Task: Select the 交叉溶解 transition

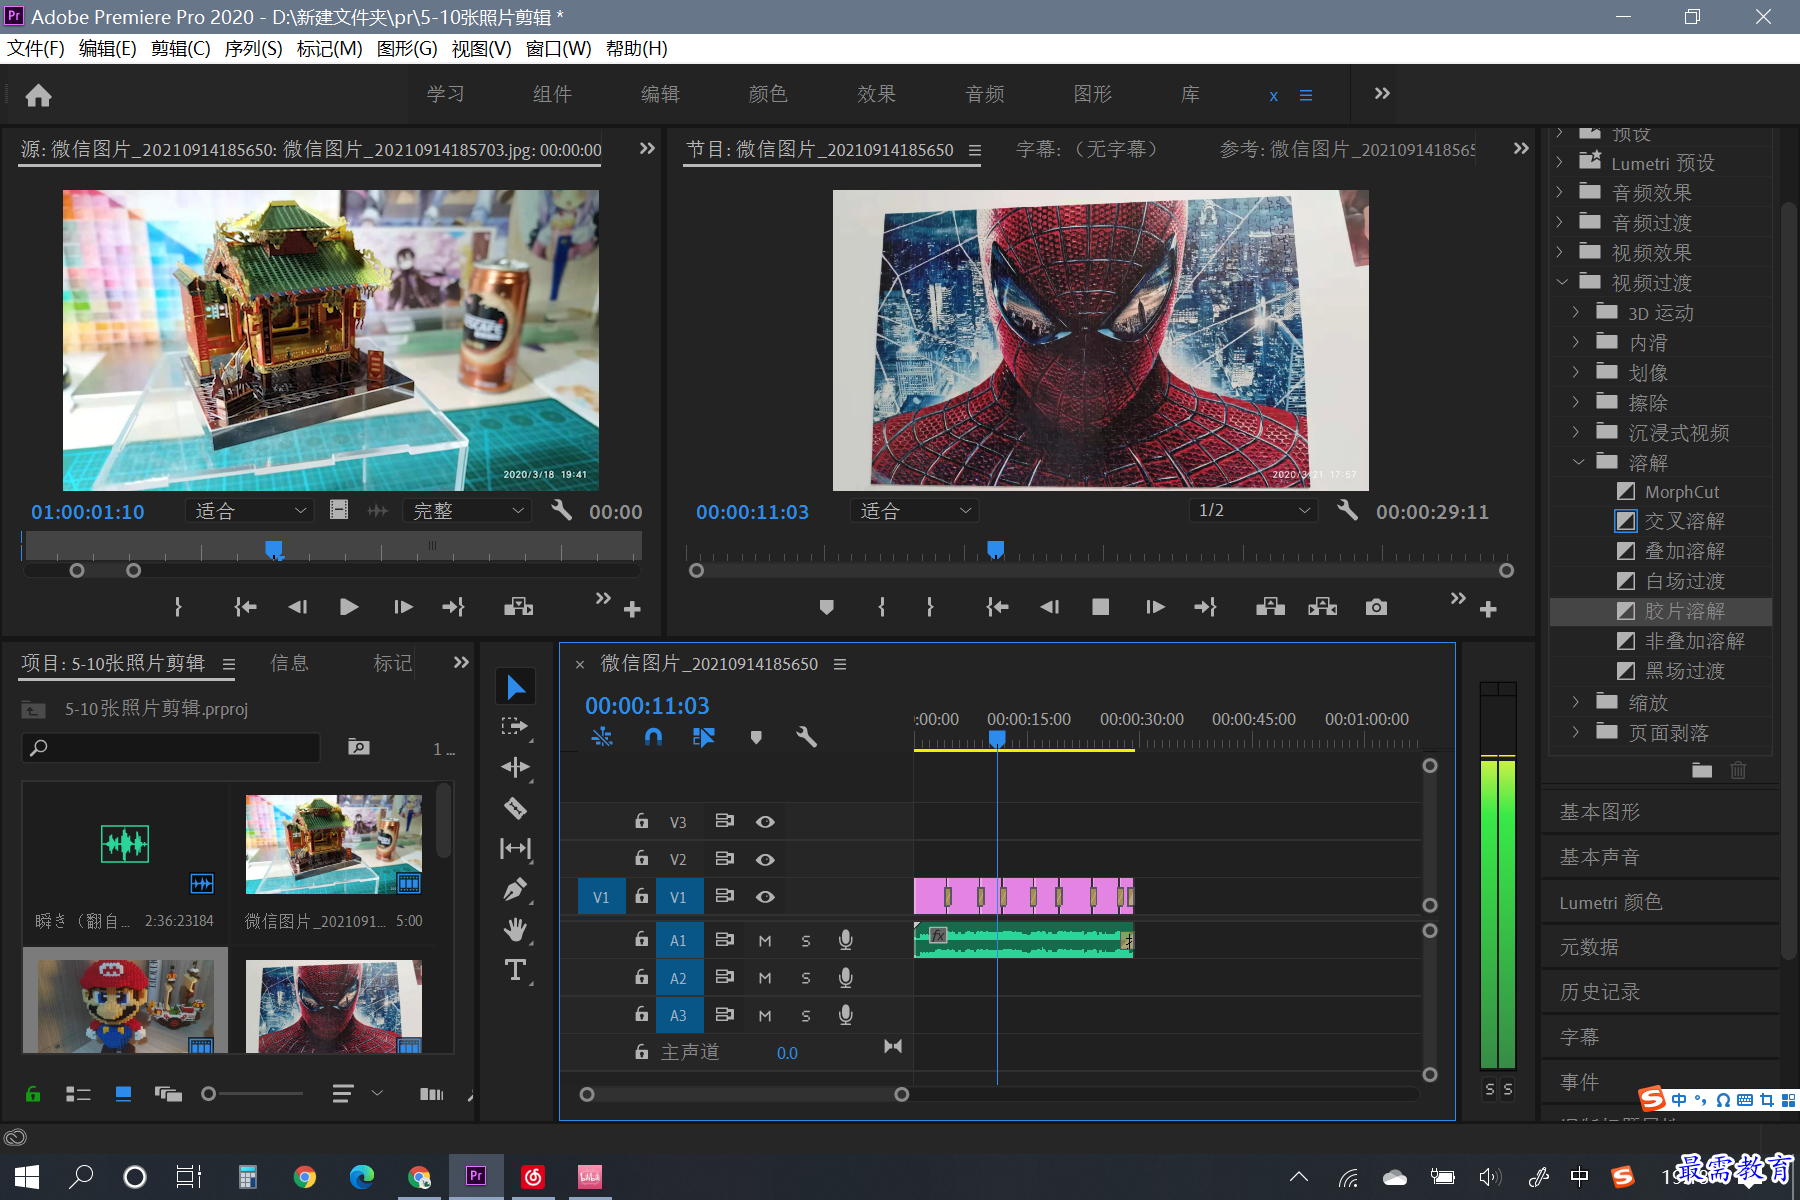Action: (1684, 521)
